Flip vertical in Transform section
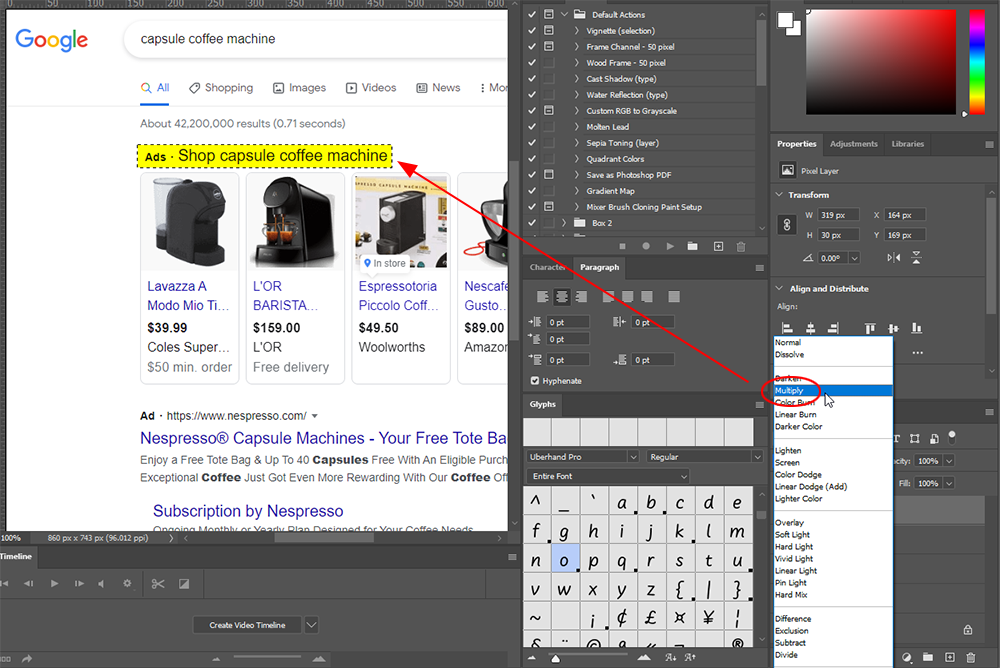The image size is (1000, 668). pos(916,258)
